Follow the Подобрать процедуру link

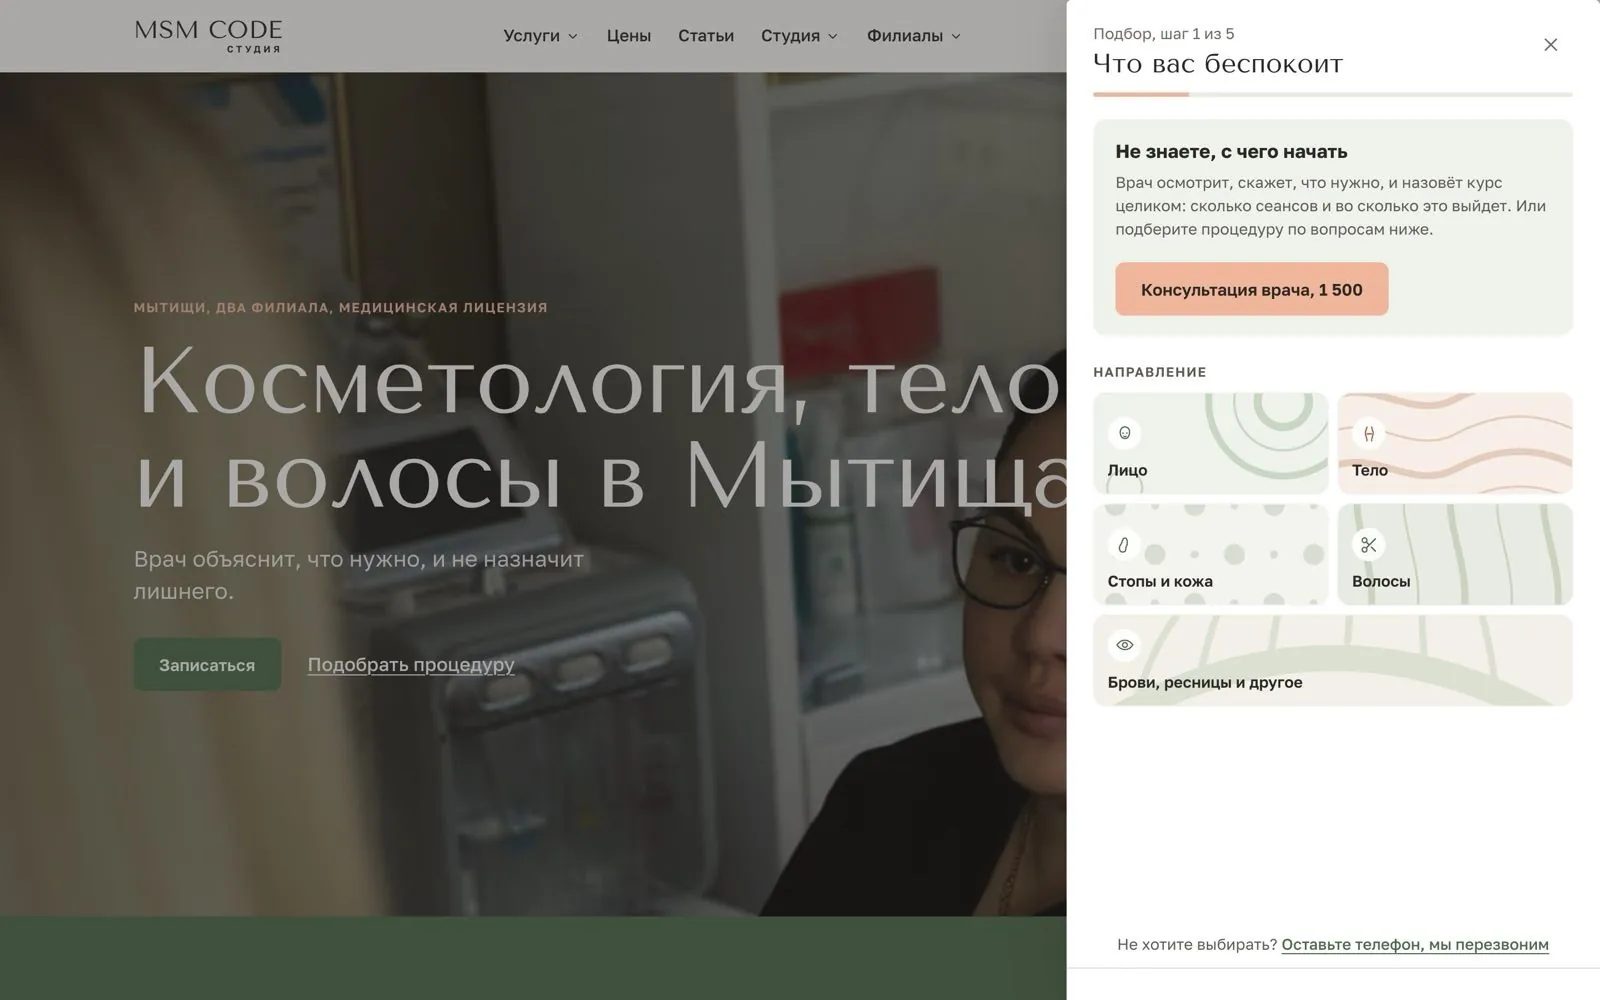click(411, 665)
